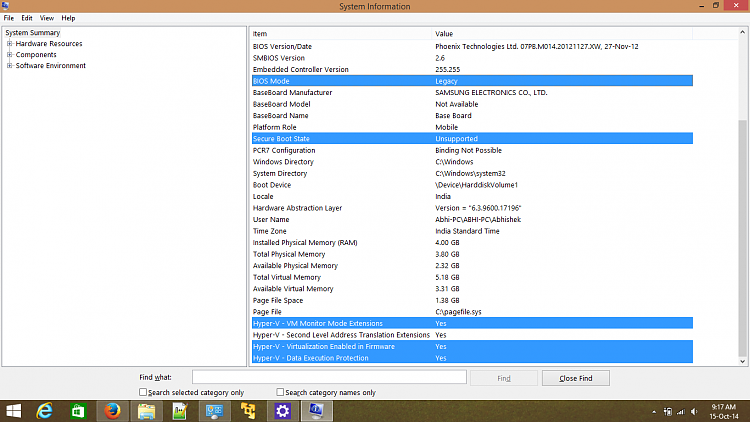Select the BIOS Mode row
The image size is (750, 422).
pos(472,81)
